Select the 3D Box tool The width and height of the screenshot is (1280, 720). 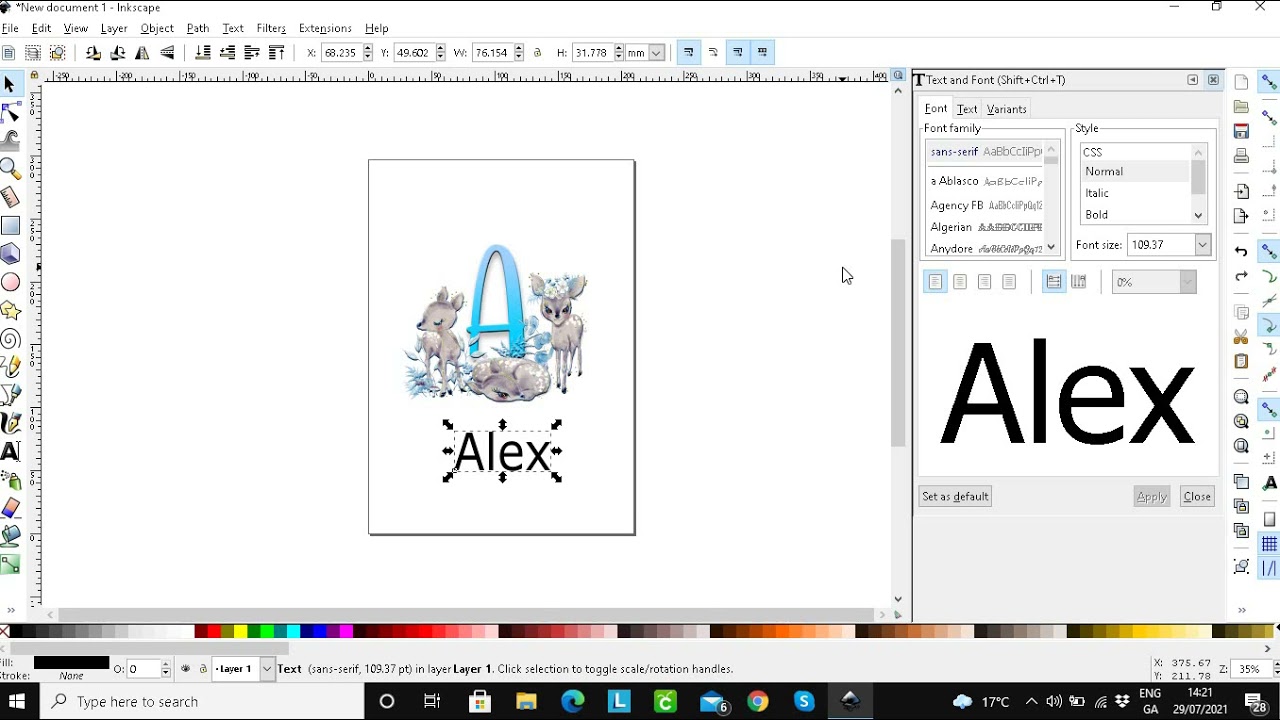click(x=10, y=254)
